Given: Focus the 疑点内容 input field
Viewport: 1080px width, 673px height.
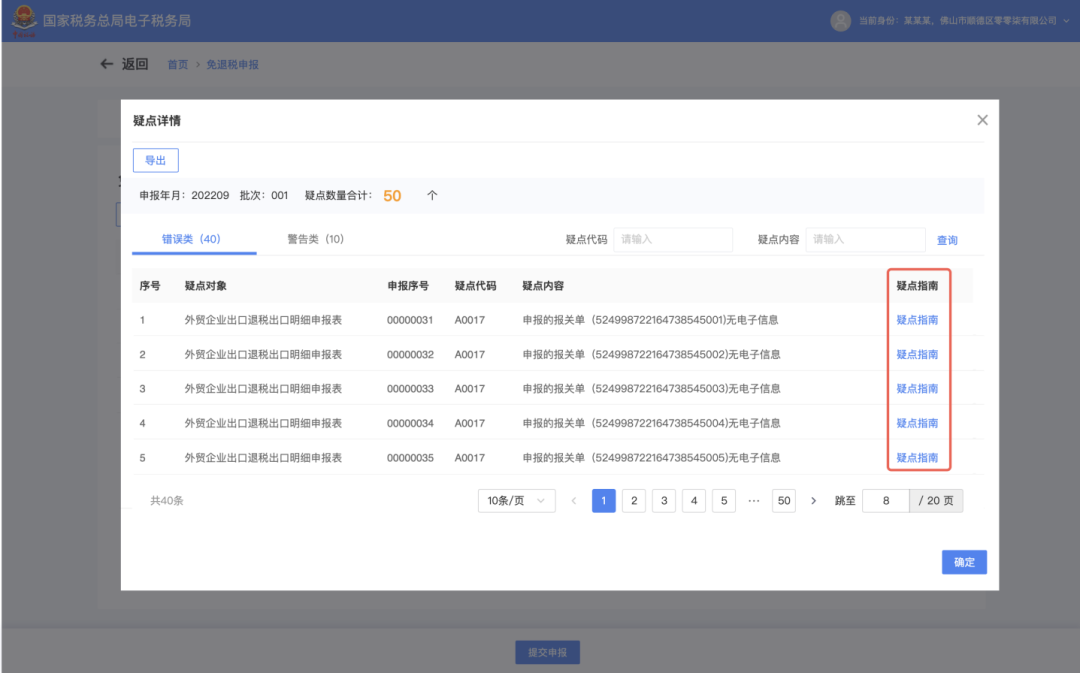Looking at the screenshot, I should 864,240.
